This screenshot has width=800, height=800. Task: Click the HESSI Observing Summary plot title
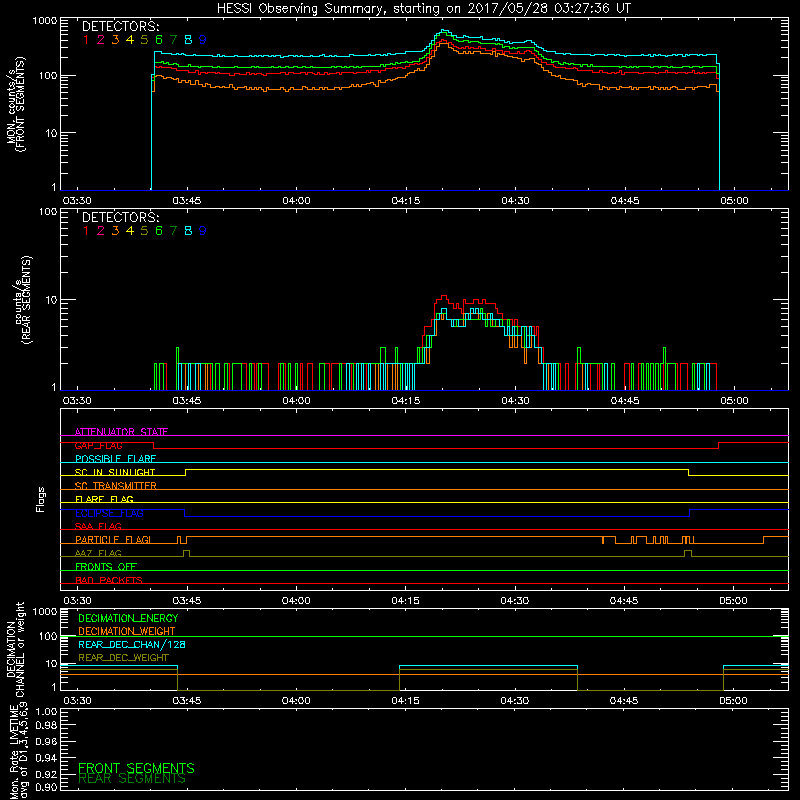[423, 9]
